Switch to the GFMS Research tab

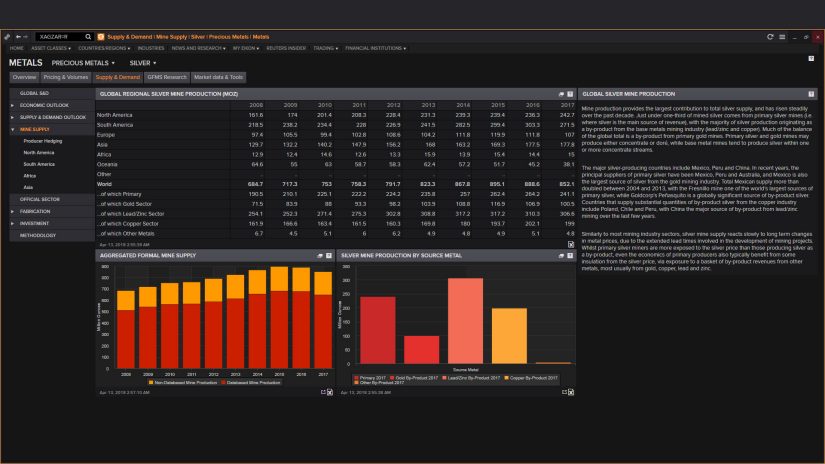point(167,77)
